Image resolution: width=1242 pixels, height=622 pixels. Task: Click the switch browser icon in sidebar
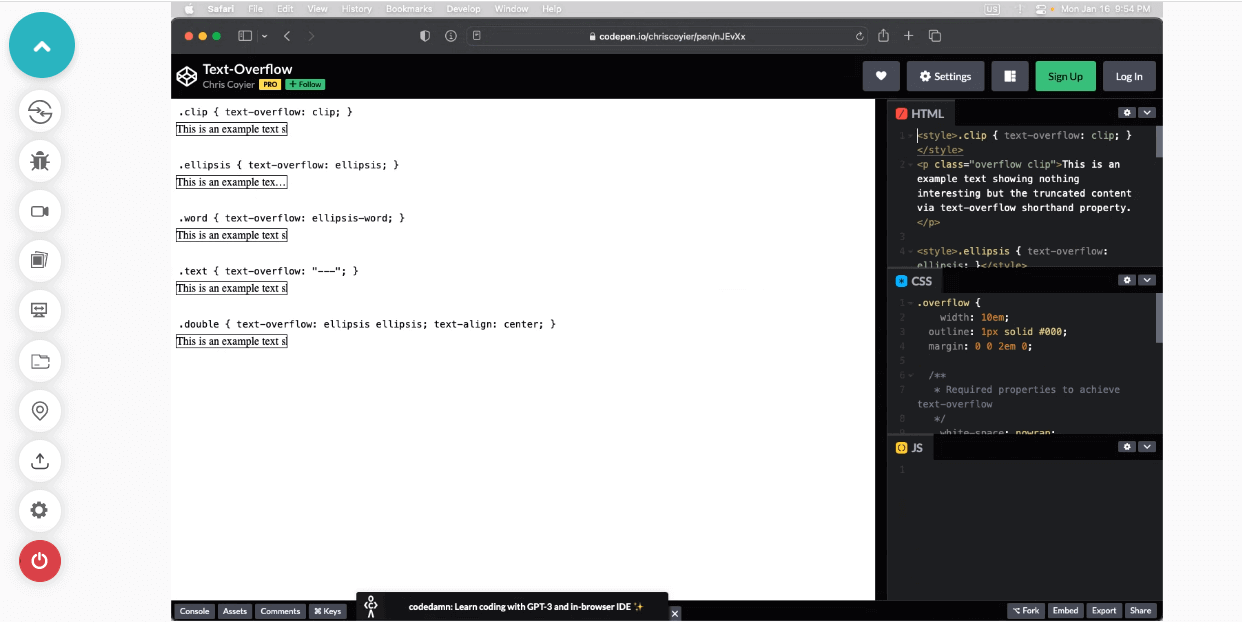(40, 111)
